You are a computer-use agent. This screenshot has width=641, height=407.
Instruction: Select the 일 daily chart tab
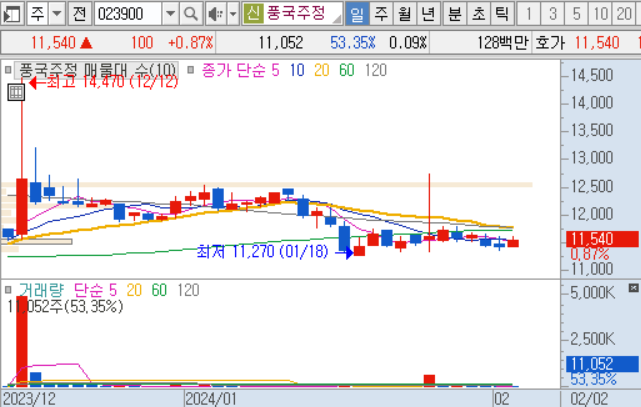357,14
